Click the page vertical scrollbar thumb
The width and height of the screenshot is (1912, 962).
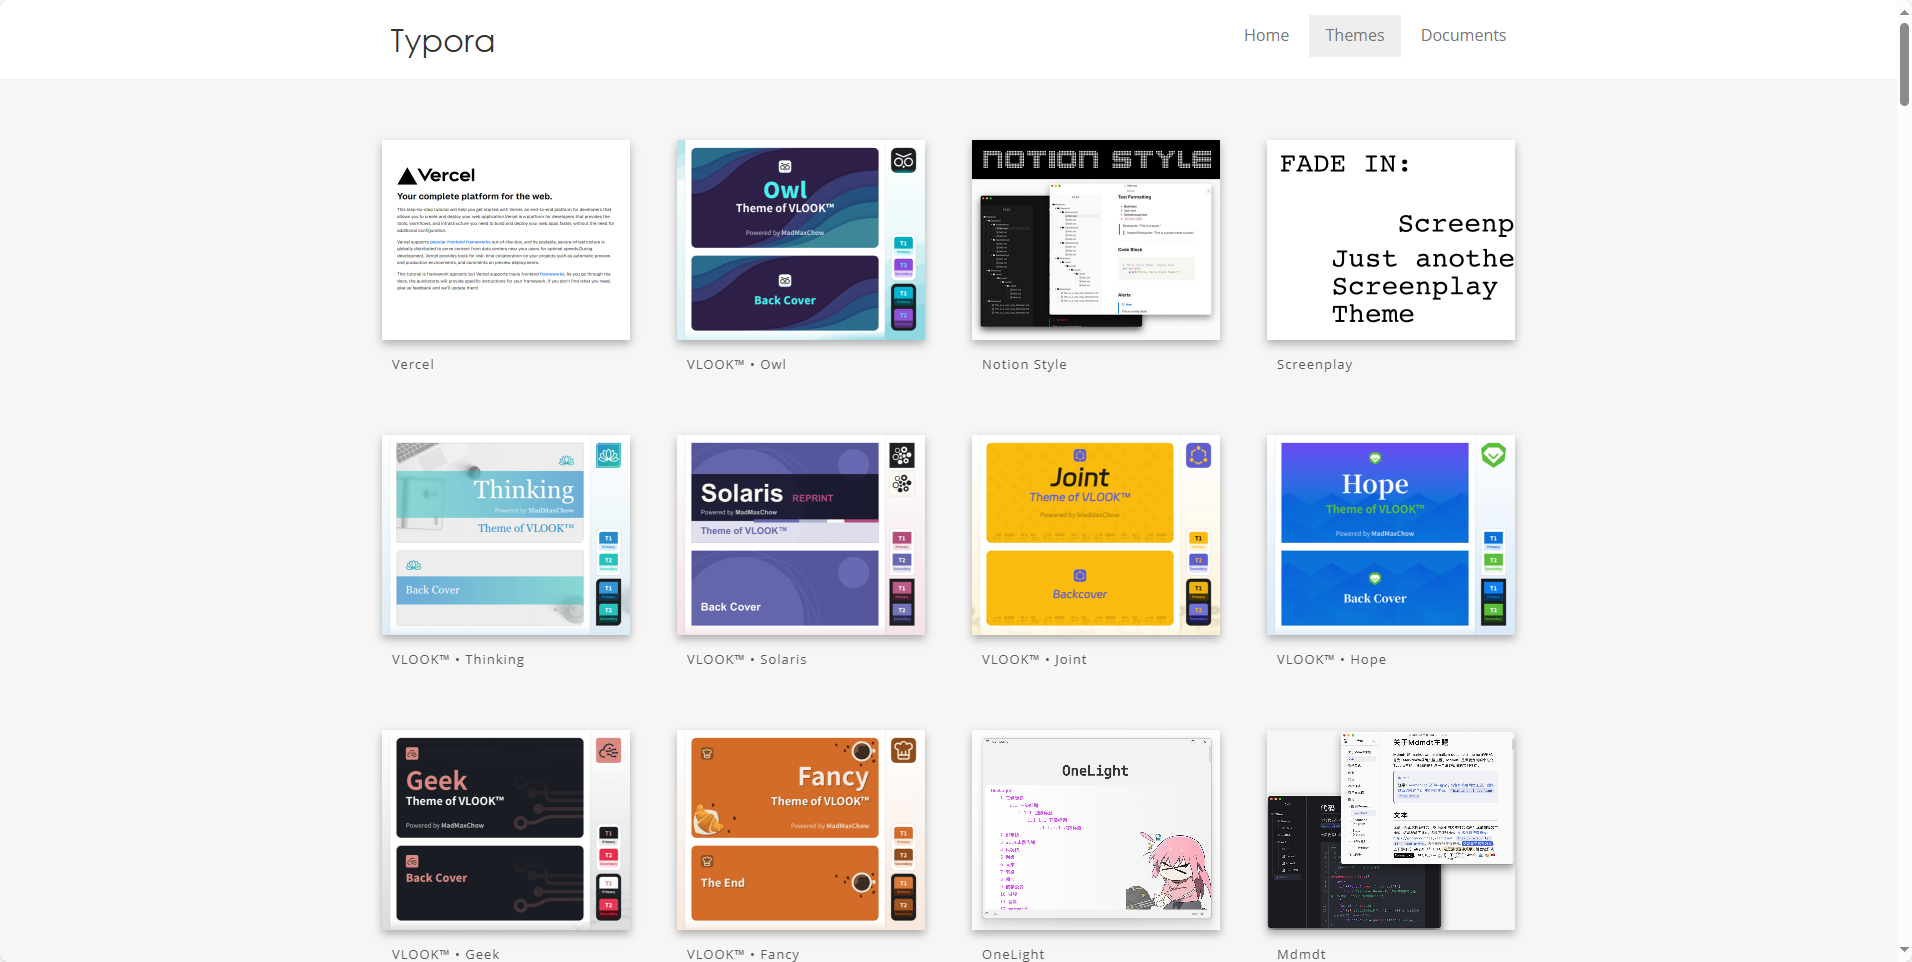tap(1904, 64)
